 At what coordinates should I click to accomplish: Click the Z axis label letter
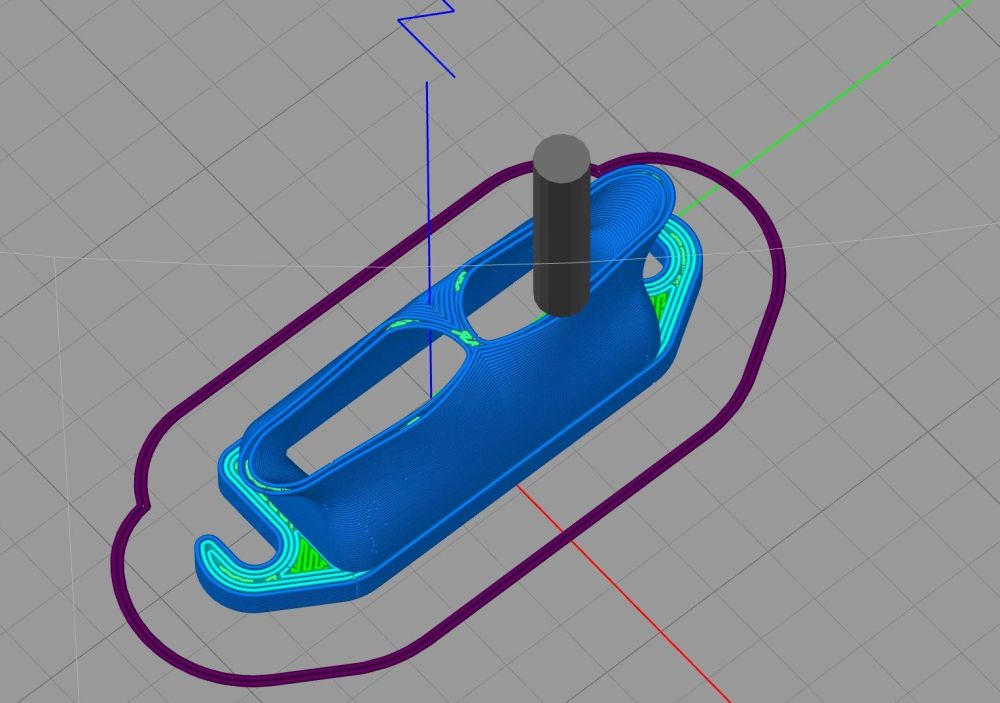(426, 37)
